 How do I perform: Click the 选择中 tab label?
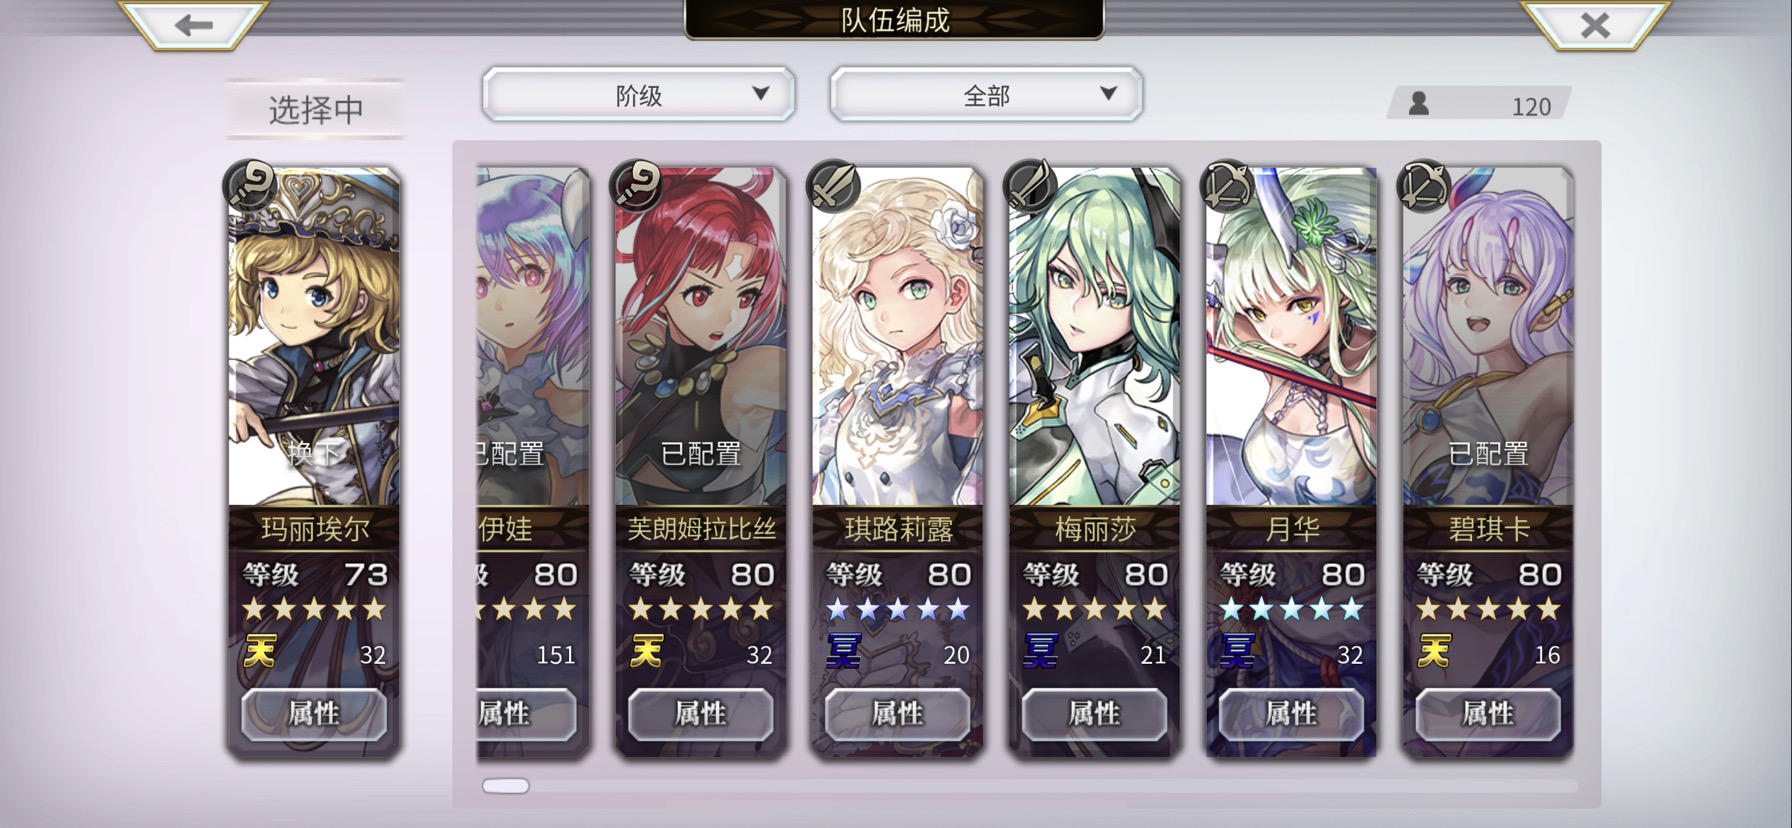pos(316,109)
